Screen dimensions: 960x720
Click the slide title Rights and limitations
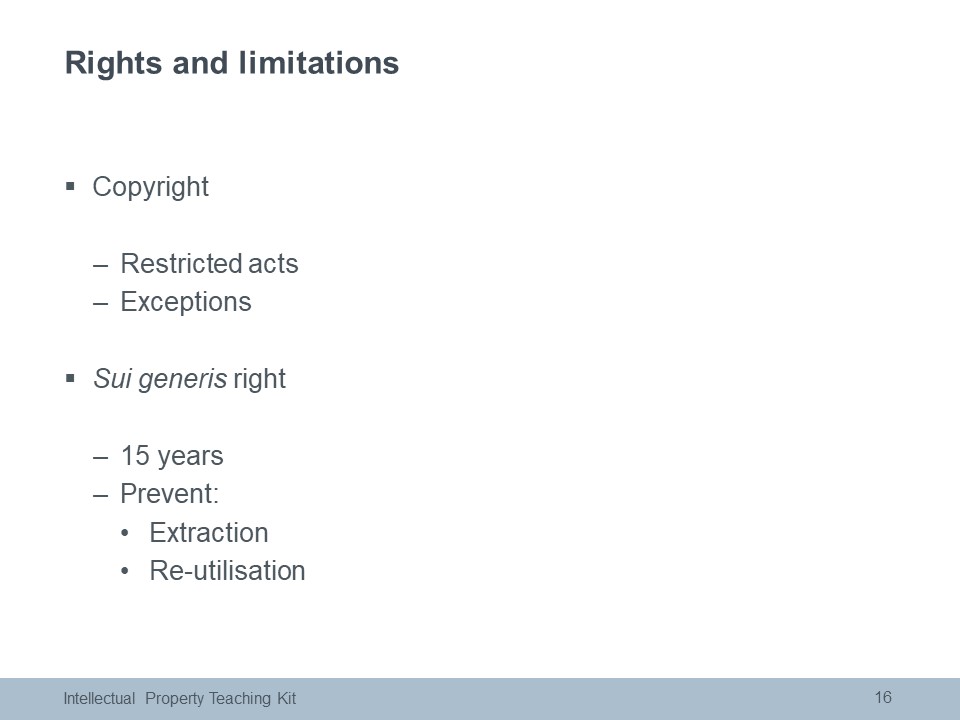coord(232,64)
